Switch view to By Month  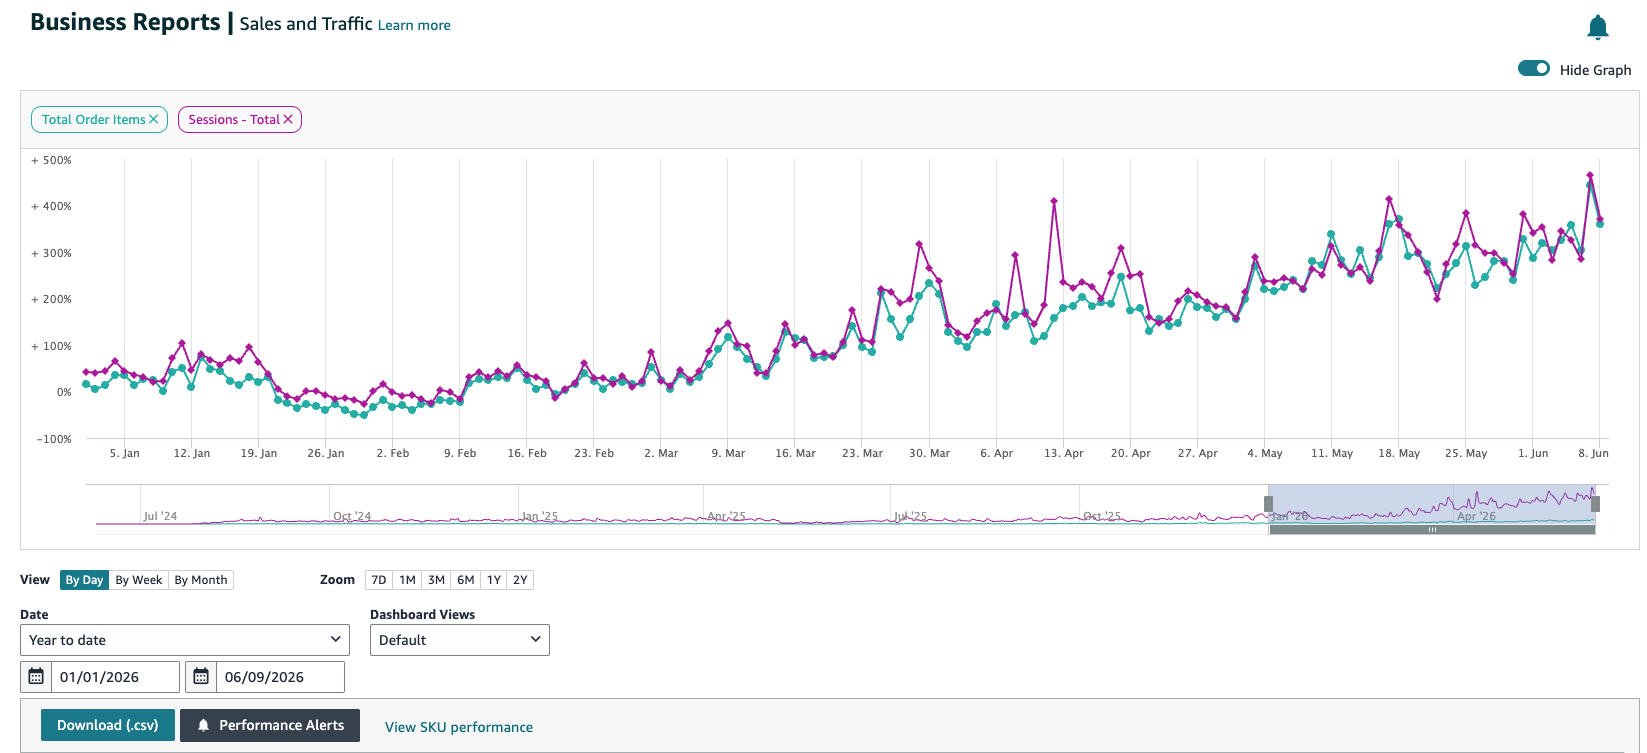click(201, 580)
